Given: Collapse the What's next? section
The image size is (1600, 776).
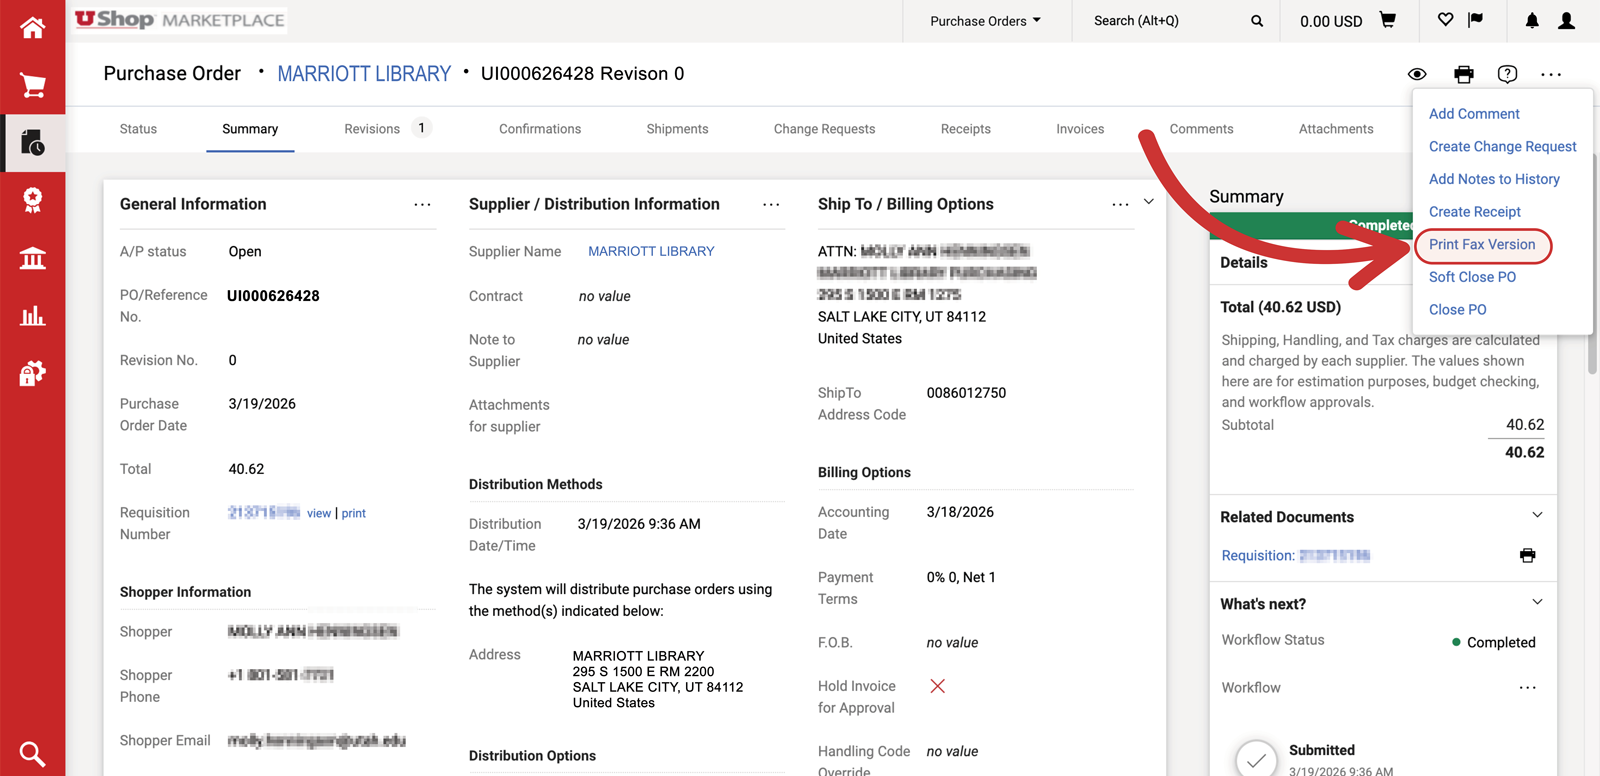Looking at the screenshot, I should point(1537,602).
